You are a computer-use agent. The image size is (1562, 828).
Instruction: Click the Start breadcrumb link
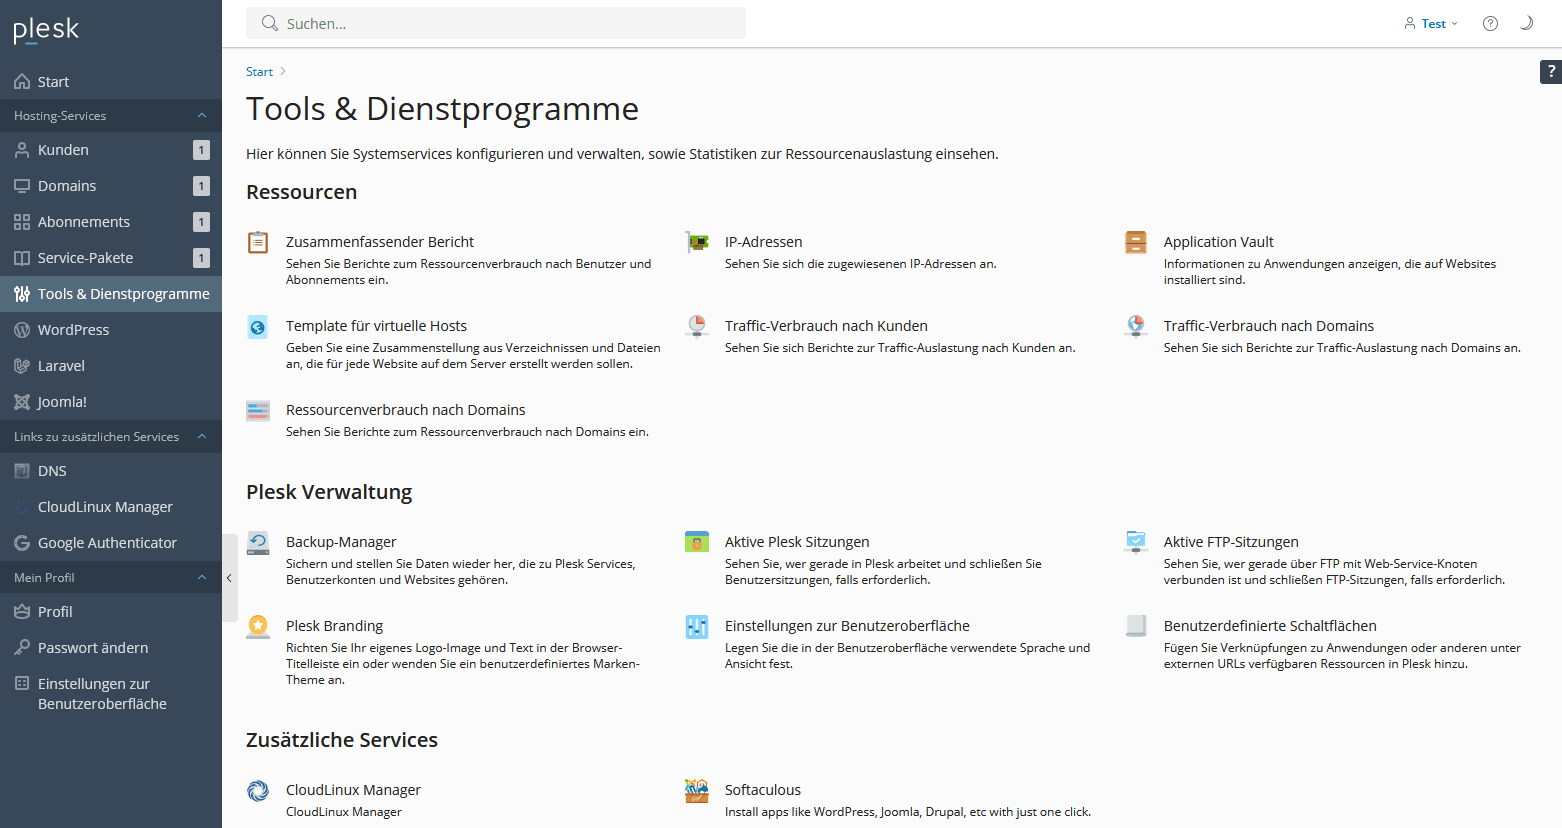pyautogui.click(x=259, y=72)
